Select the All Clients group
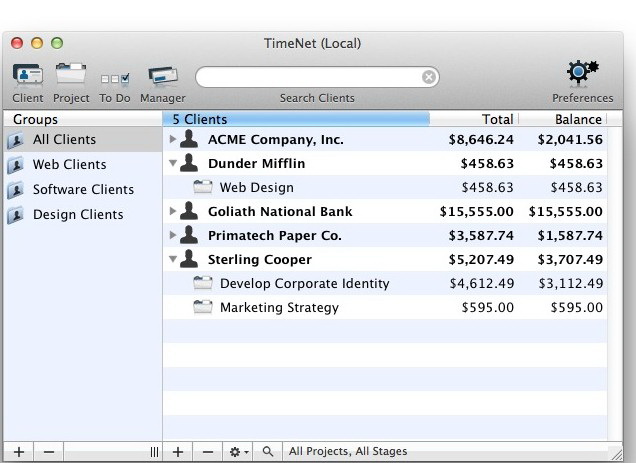The height and width of the screenshot is (463, 636). click(83, 140)
